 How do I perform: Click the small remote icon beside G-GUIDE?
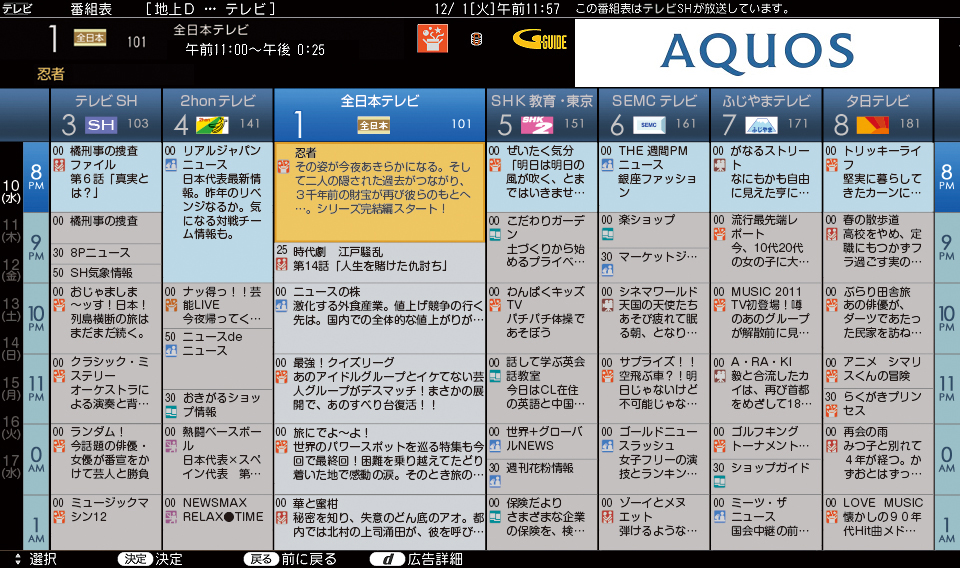(476, 40)
